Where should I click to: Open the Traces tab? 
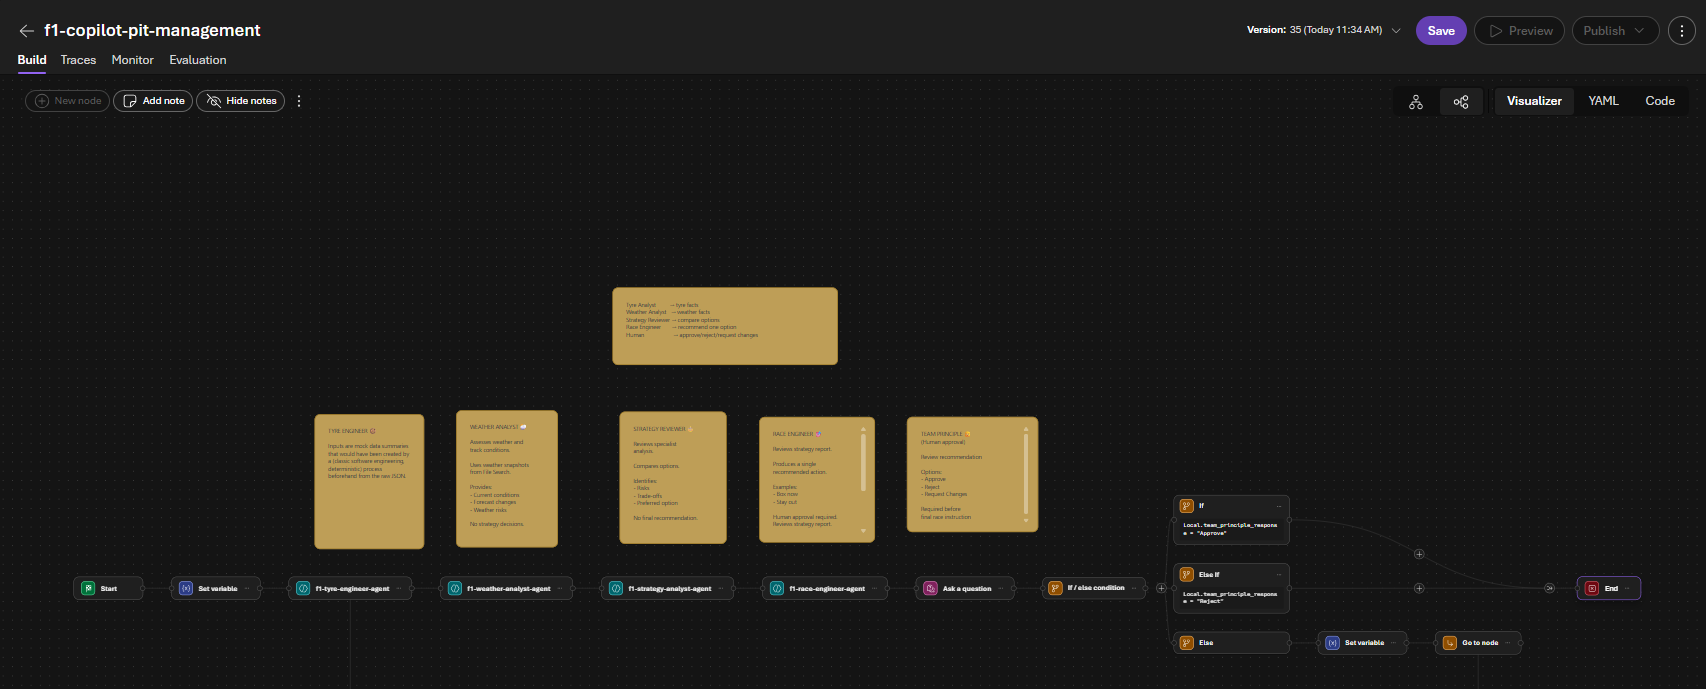pos(78,60)
